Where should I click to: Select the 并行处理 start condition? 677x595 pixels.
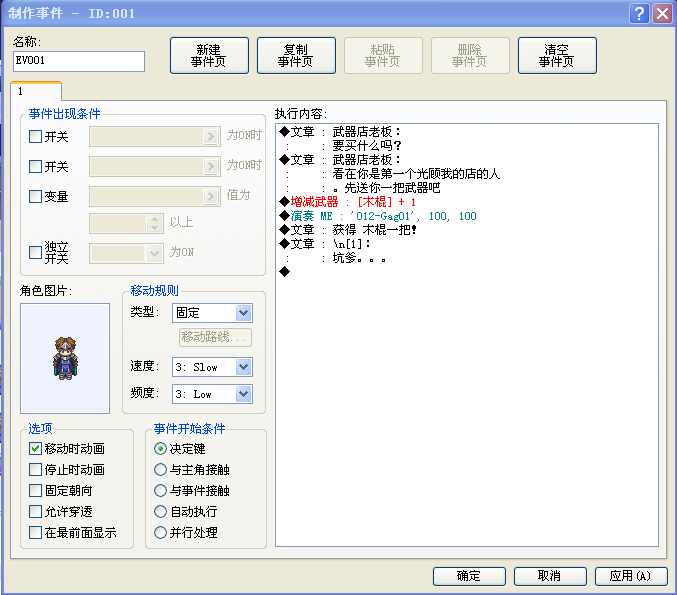160,532
